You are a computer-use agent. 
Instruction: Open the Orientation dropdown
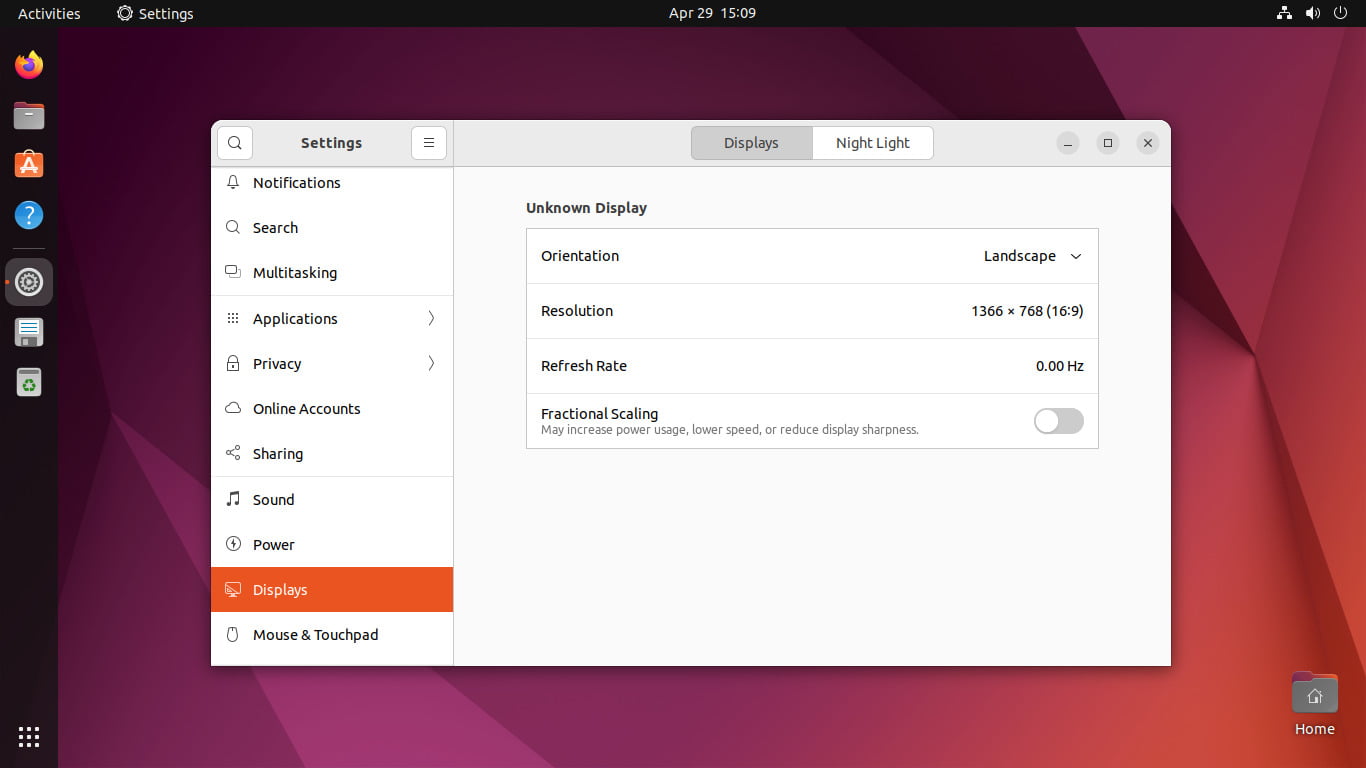tap(1032, 256)
